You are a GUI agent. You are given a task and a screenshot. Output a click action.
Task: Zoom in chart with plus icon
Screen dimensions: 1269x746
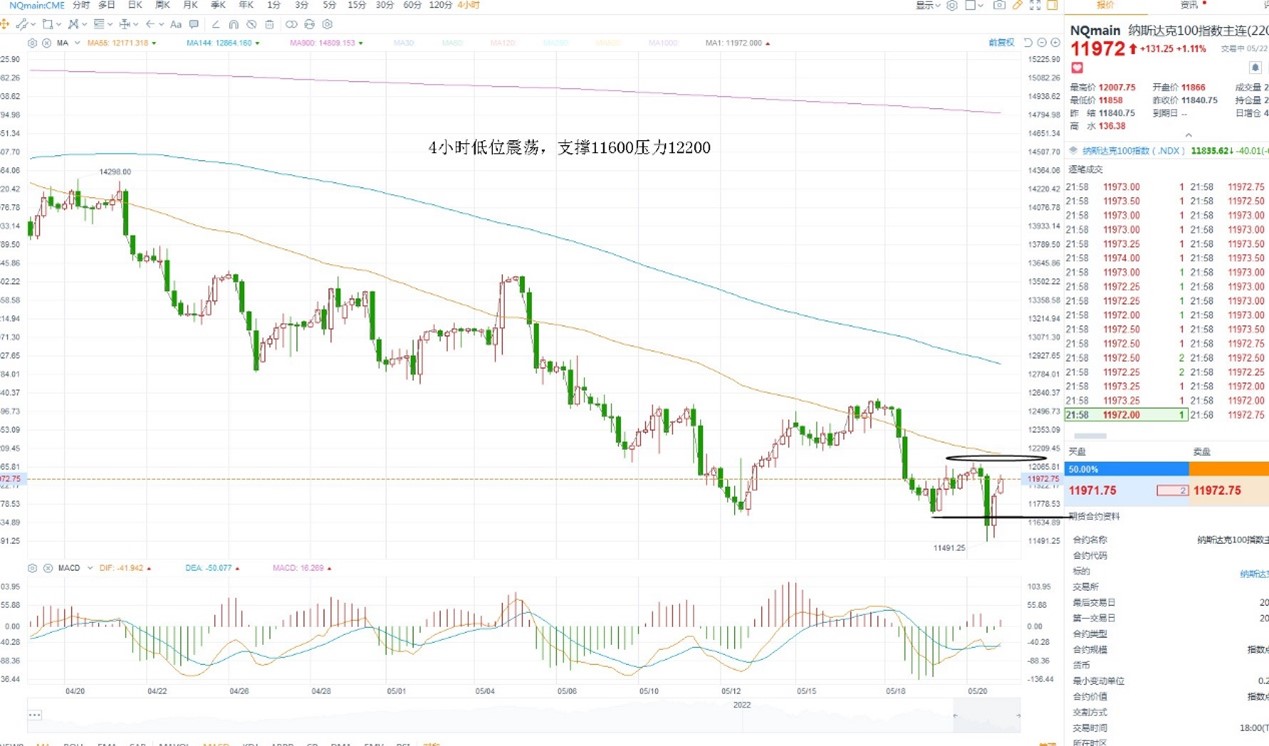(x=1055, y=43)
